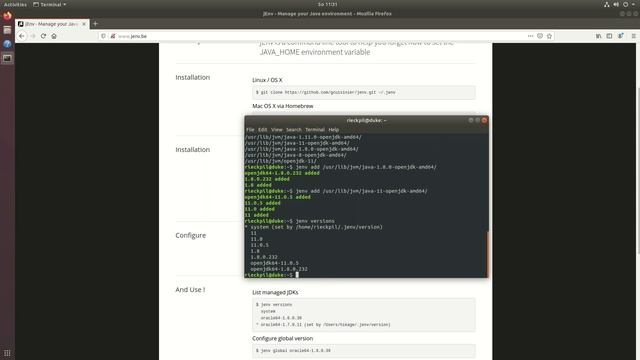Save page to Pocket
This screenshot has height=360, width=640.
point(540,36)
